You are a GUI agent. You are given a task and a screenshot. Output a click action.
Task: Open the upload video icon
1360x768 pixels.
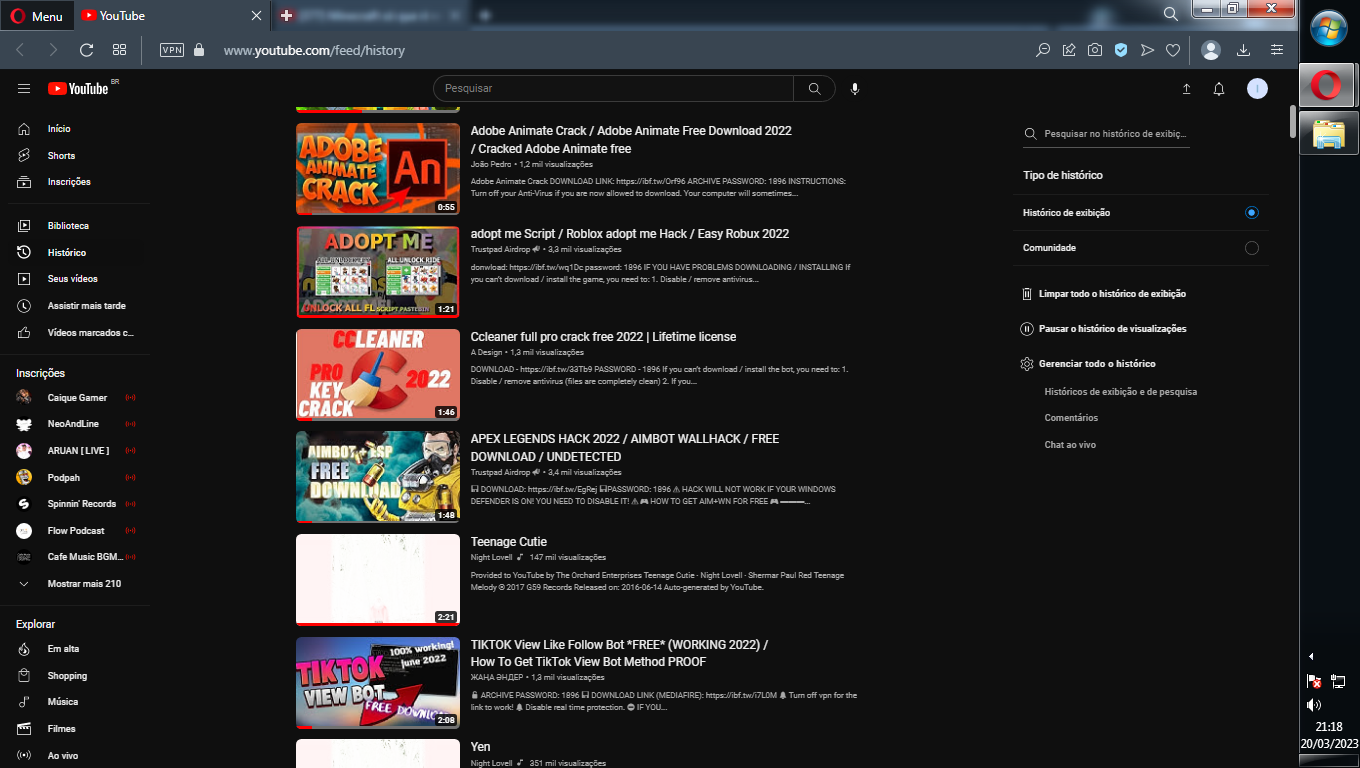click(1187, 89)
